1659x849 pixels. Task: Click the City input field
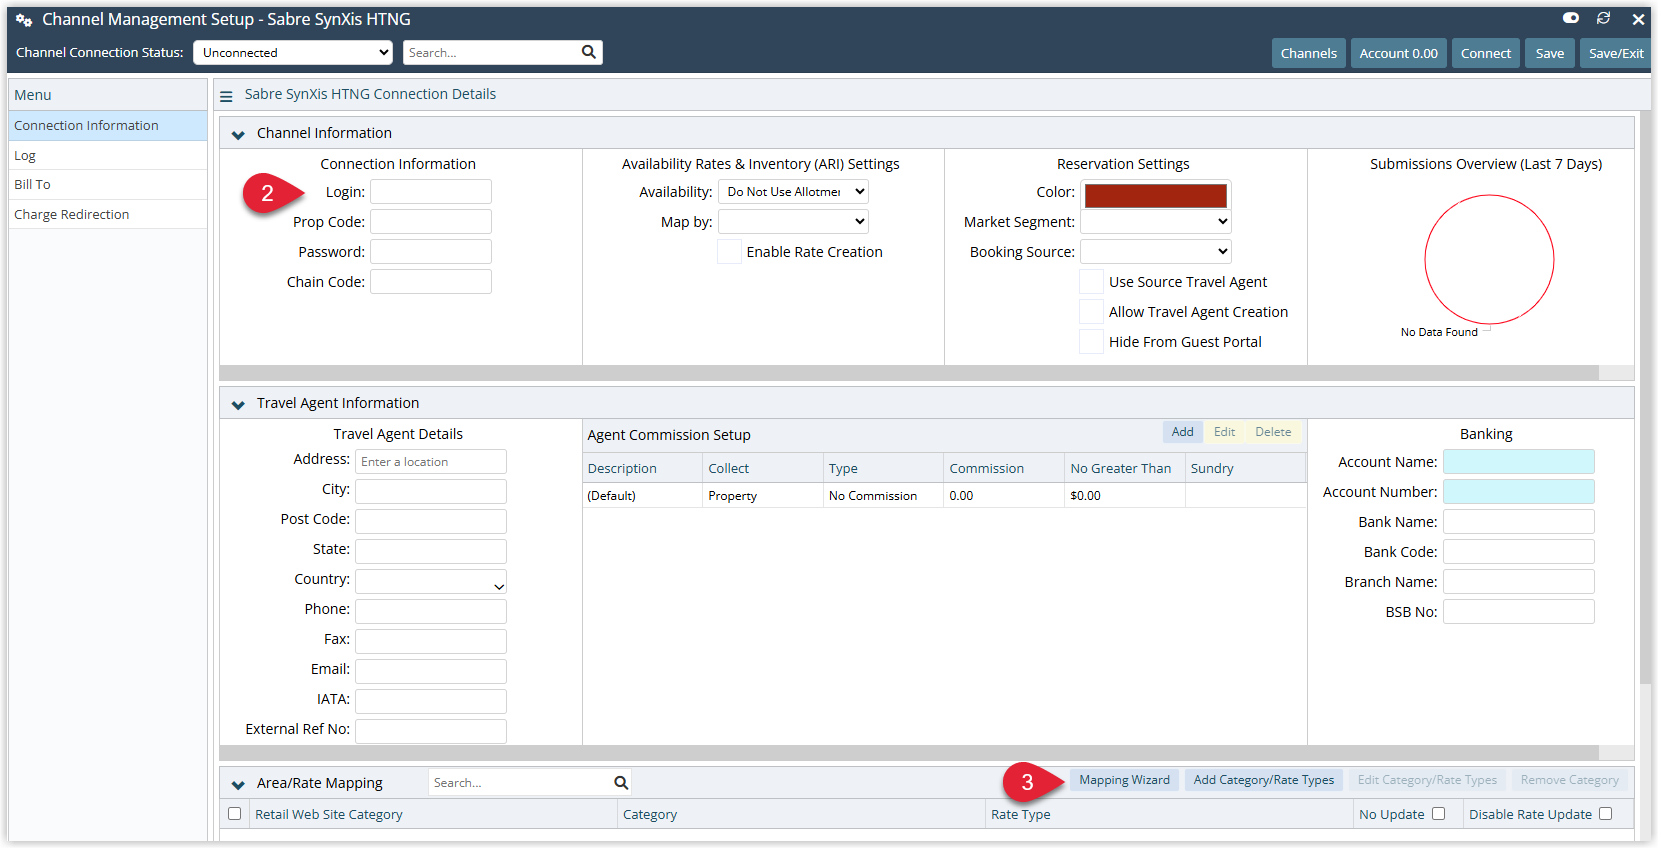[431, 492]
